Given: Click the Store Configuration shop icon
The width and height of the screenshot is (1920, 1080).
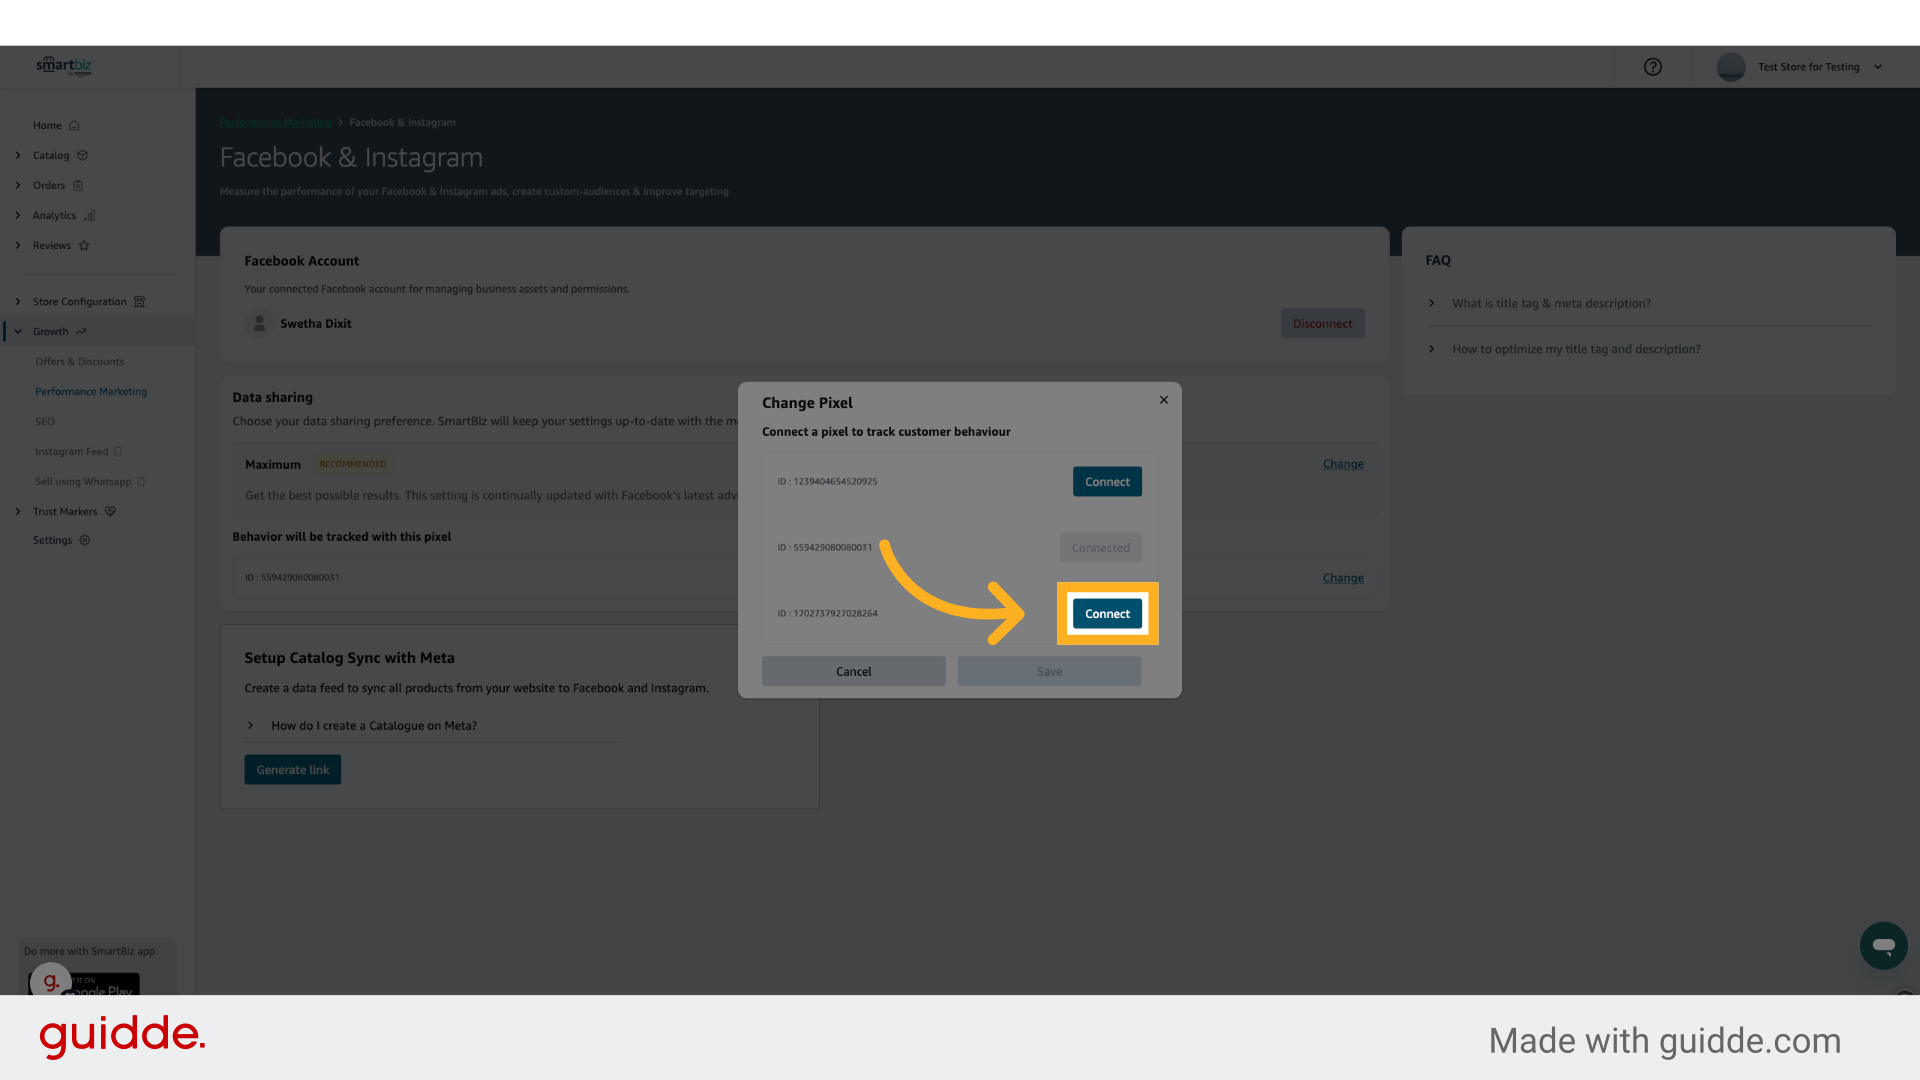Looking at the screenshot, I should tap(140, 302).
